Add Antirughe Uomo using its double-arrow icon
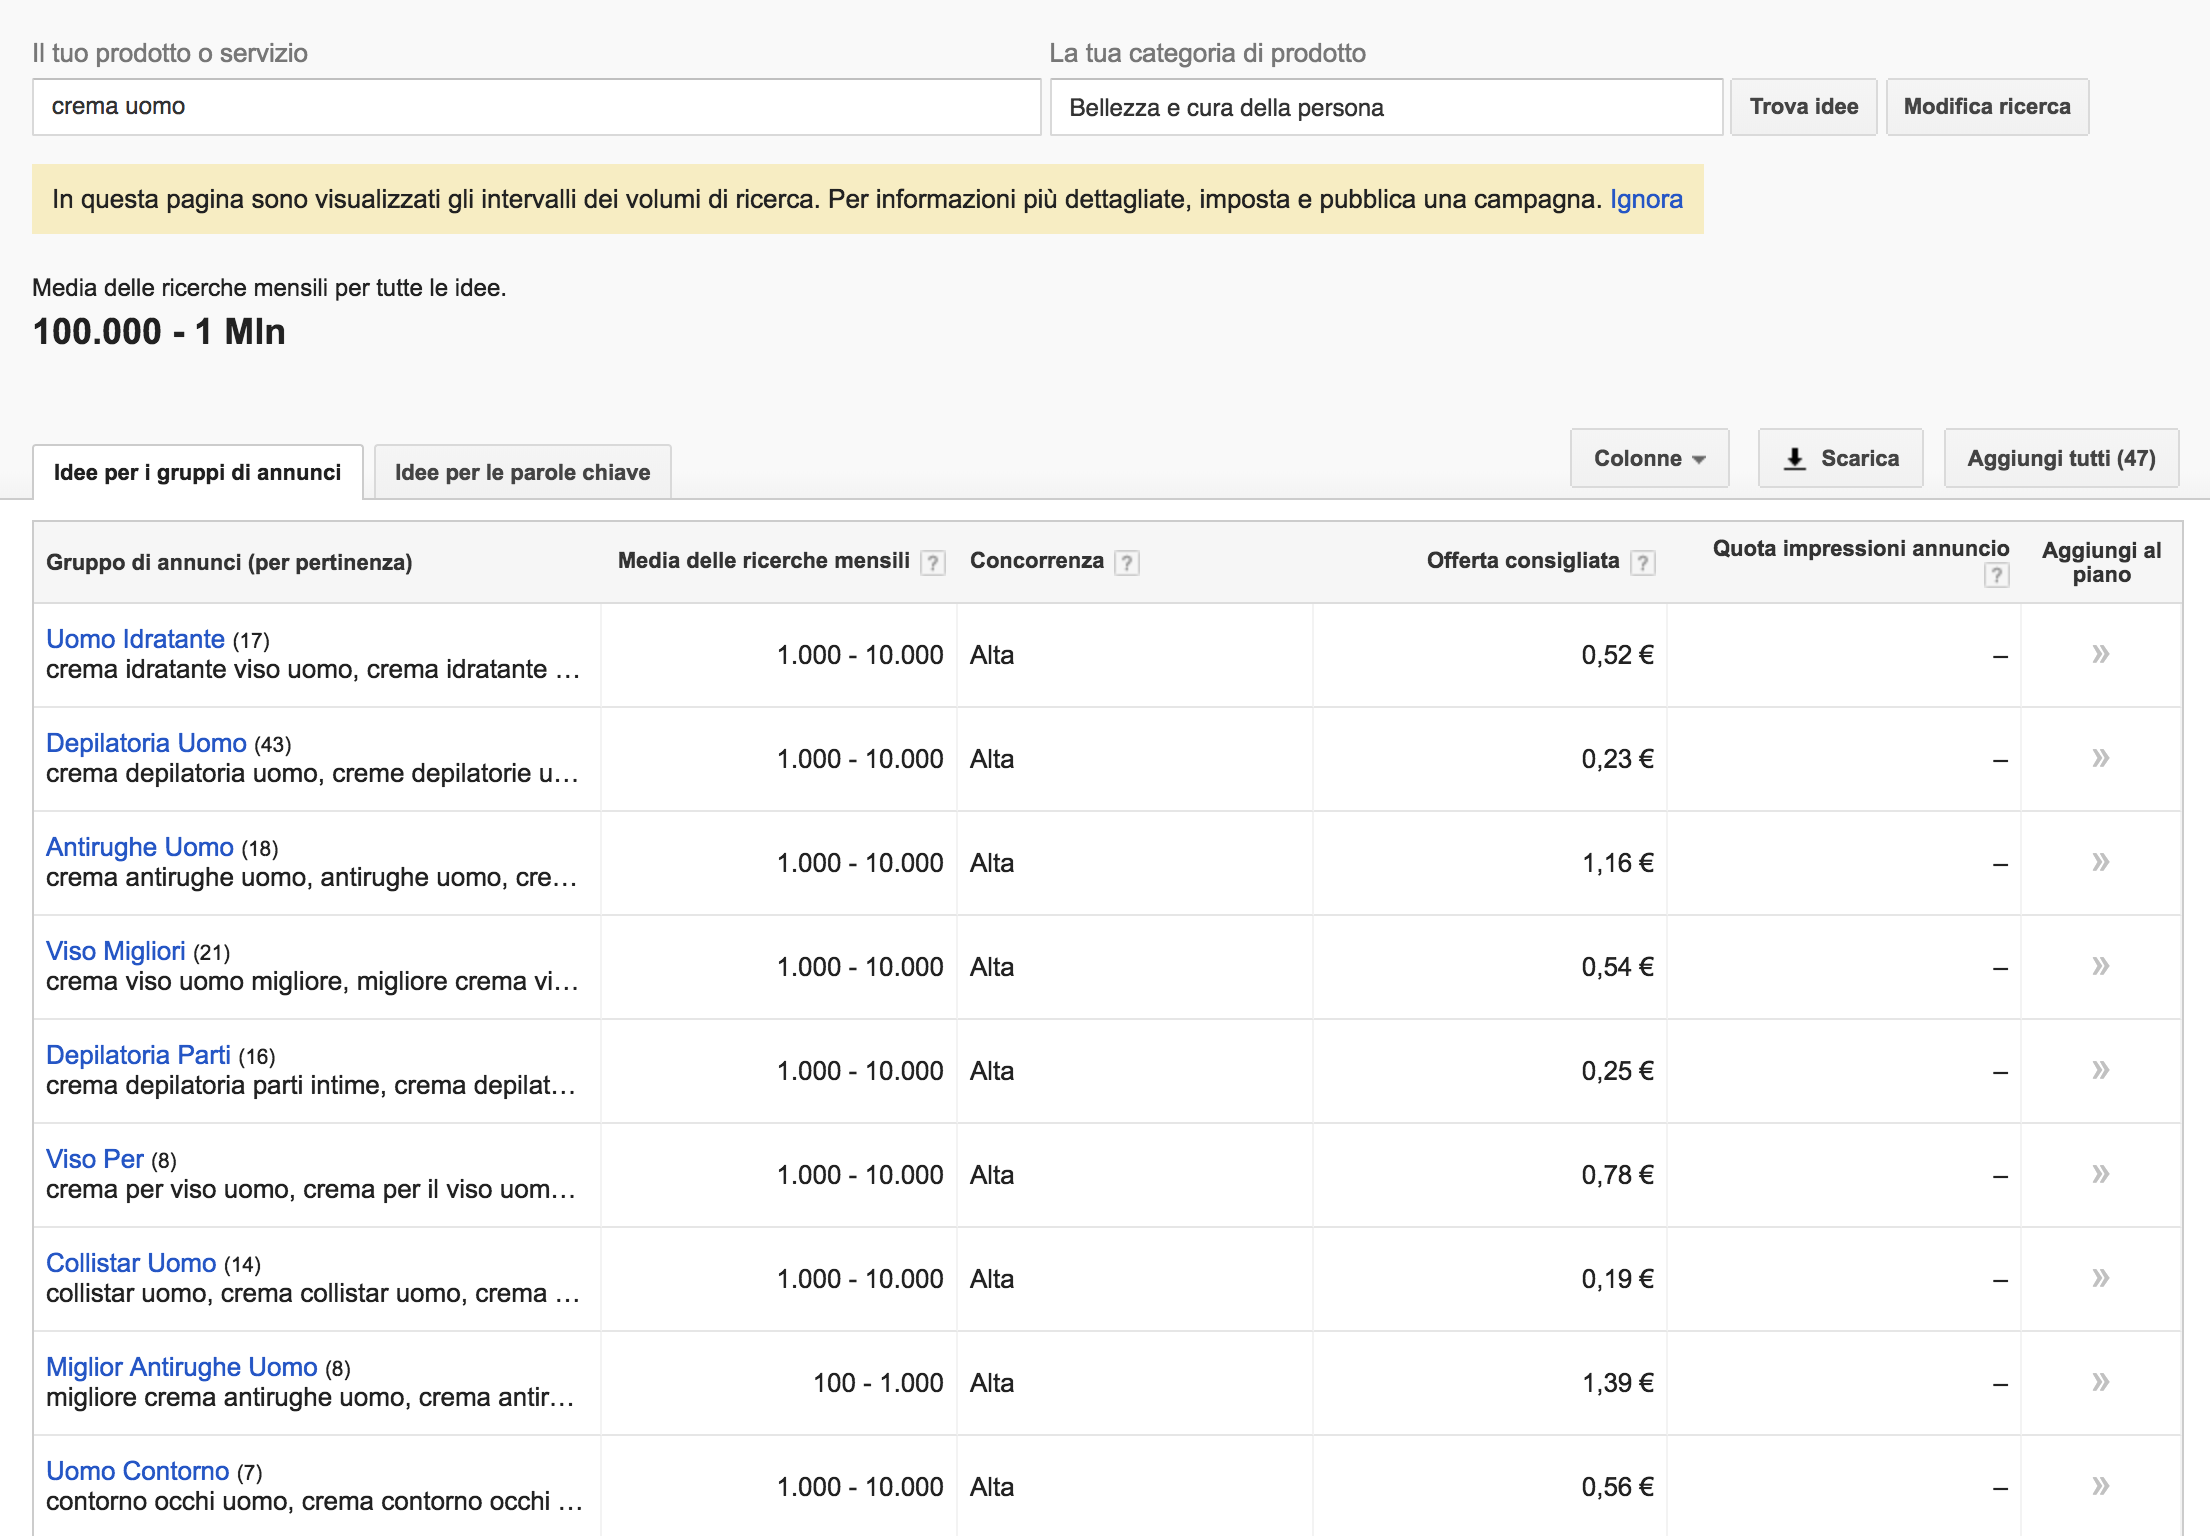Viewport: 2210px width, 1536px height. [x=2100, y=862]
